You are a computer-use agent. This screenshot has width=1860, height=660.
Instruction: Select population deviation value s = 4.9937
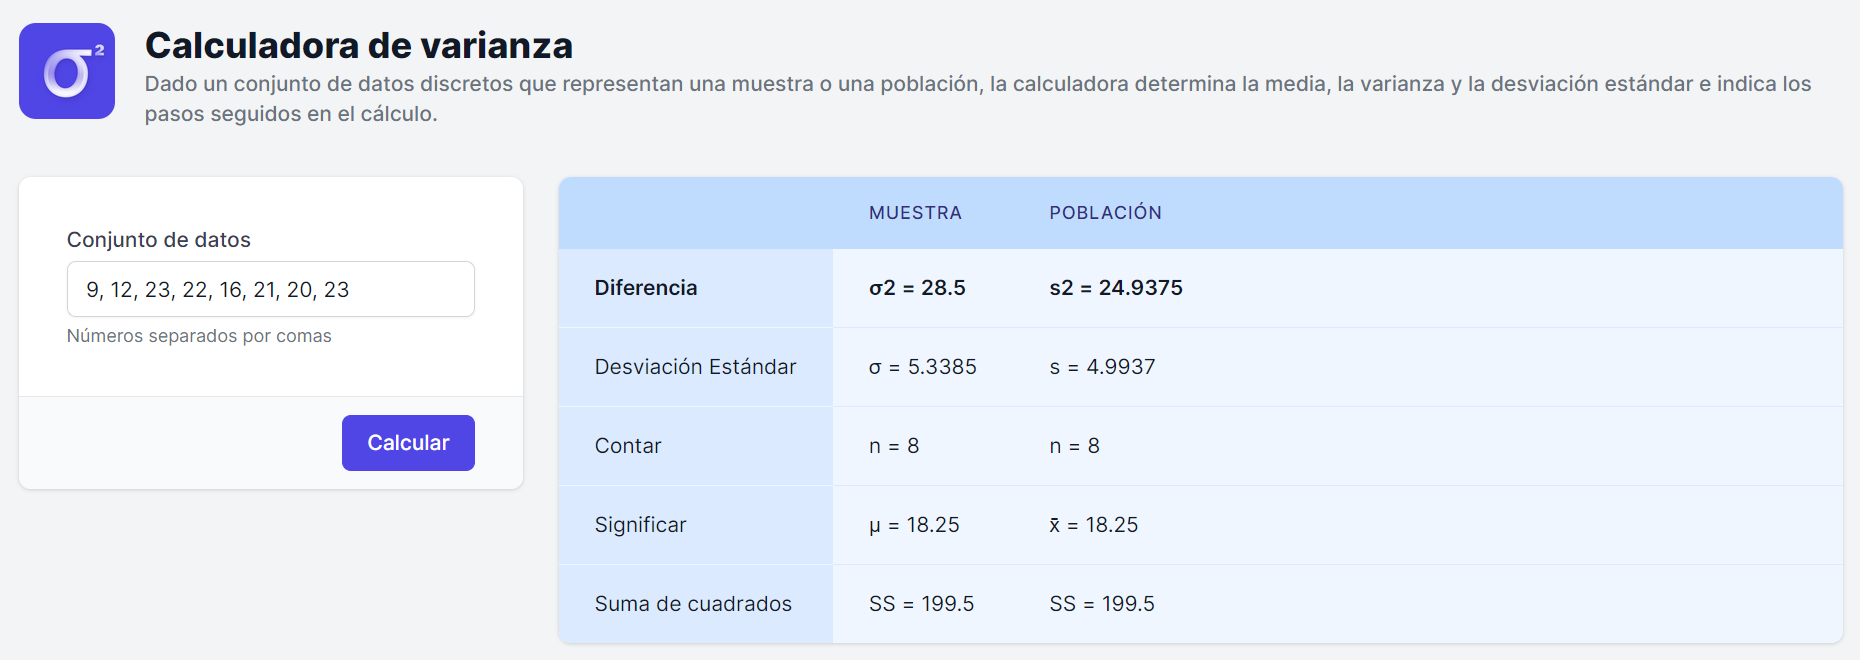[x=1102, y=367]
